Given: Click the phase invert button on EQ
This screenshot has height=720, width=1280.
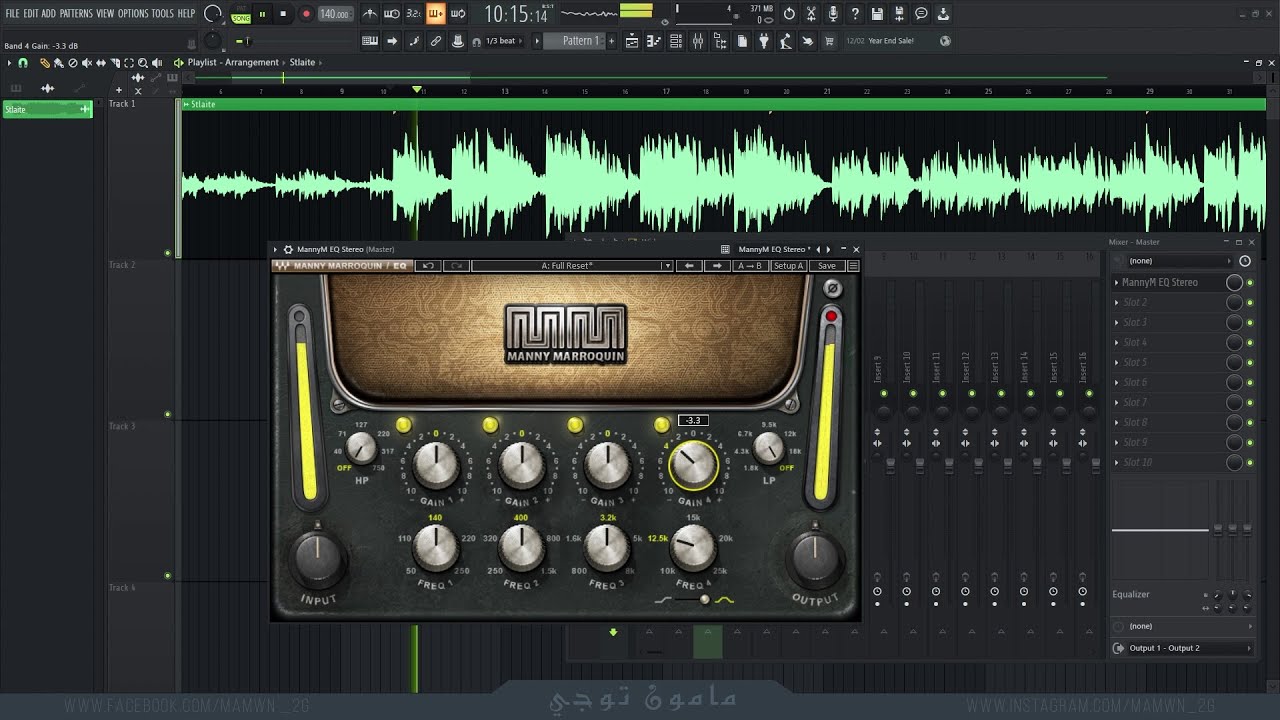Looking at the screenshot, I should point(832,289).
